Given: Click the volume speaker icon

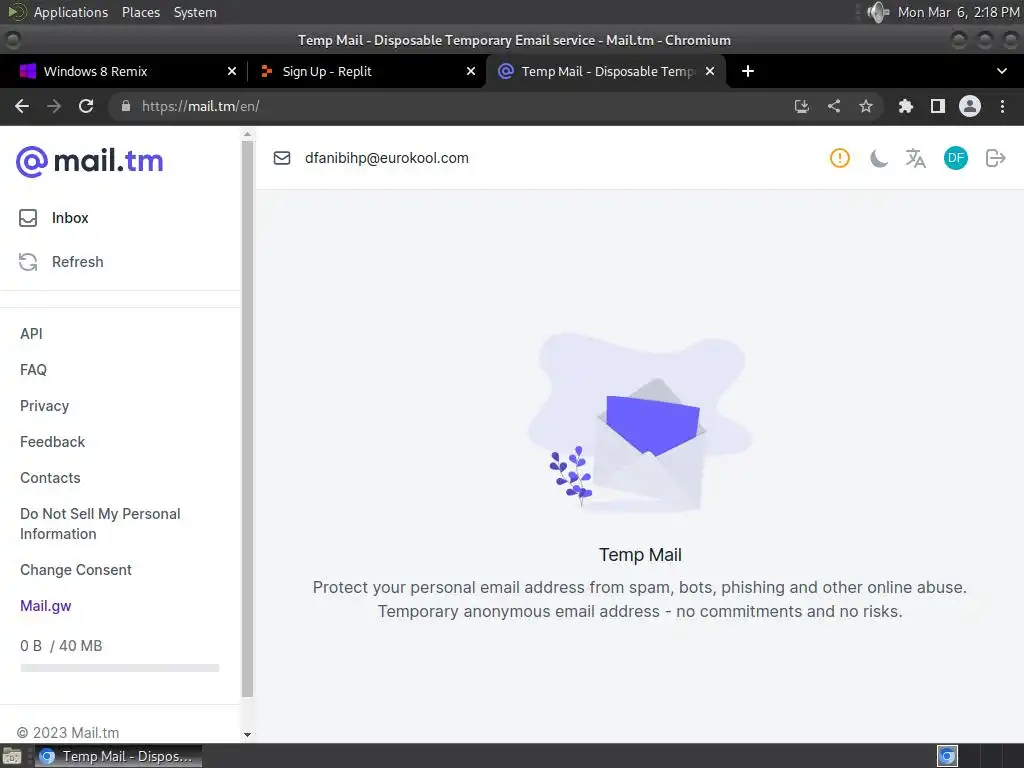Looking at the screenshot, I should tap(878, 12).
